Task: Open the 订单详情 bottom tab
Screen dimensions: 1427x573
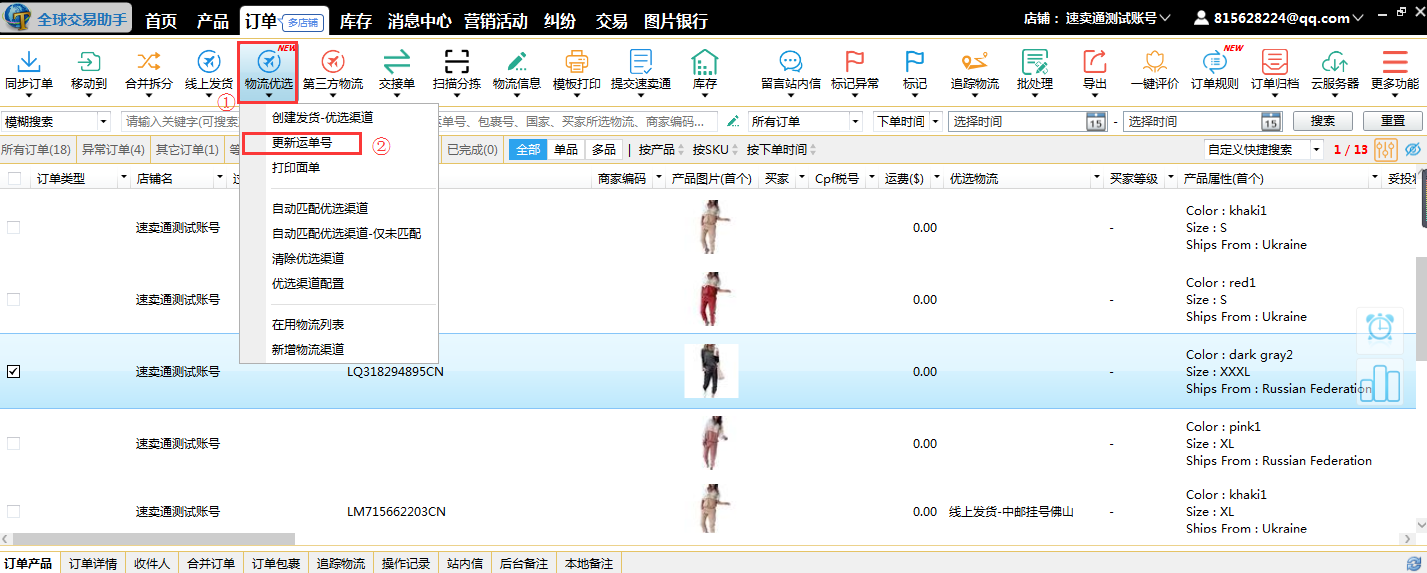Action: pos(93,564)
